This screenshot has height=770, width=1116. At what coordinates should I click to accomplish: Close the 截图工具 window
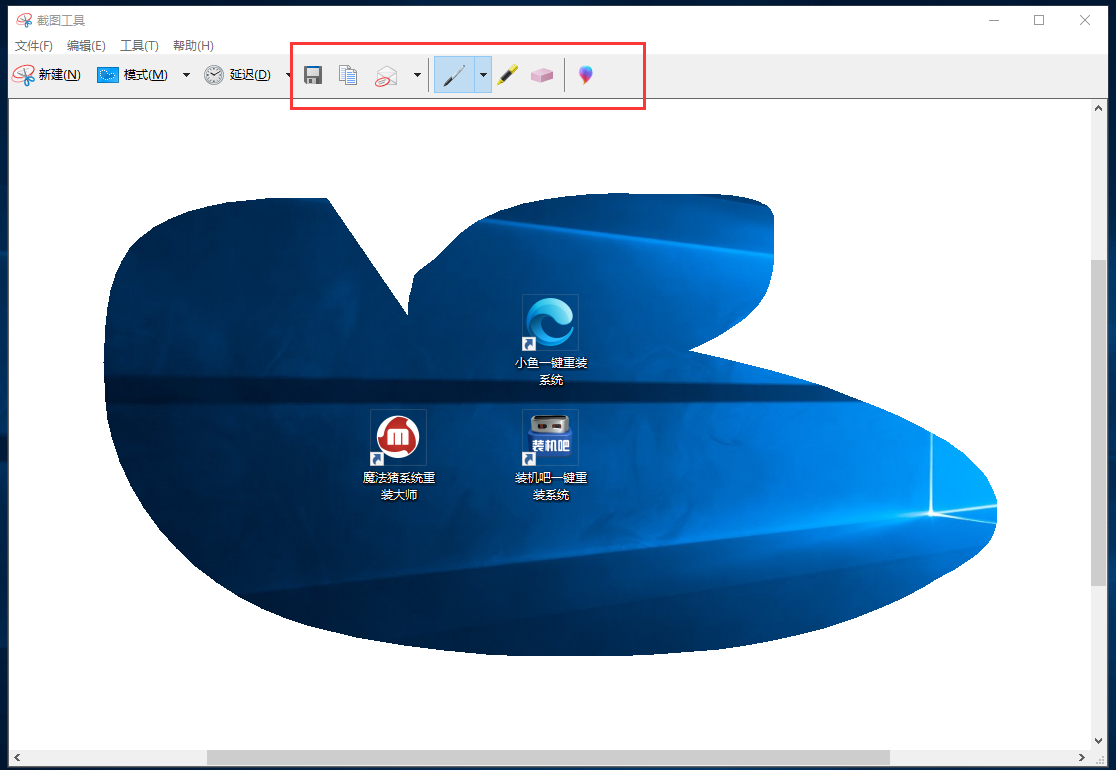(1085, 20)
